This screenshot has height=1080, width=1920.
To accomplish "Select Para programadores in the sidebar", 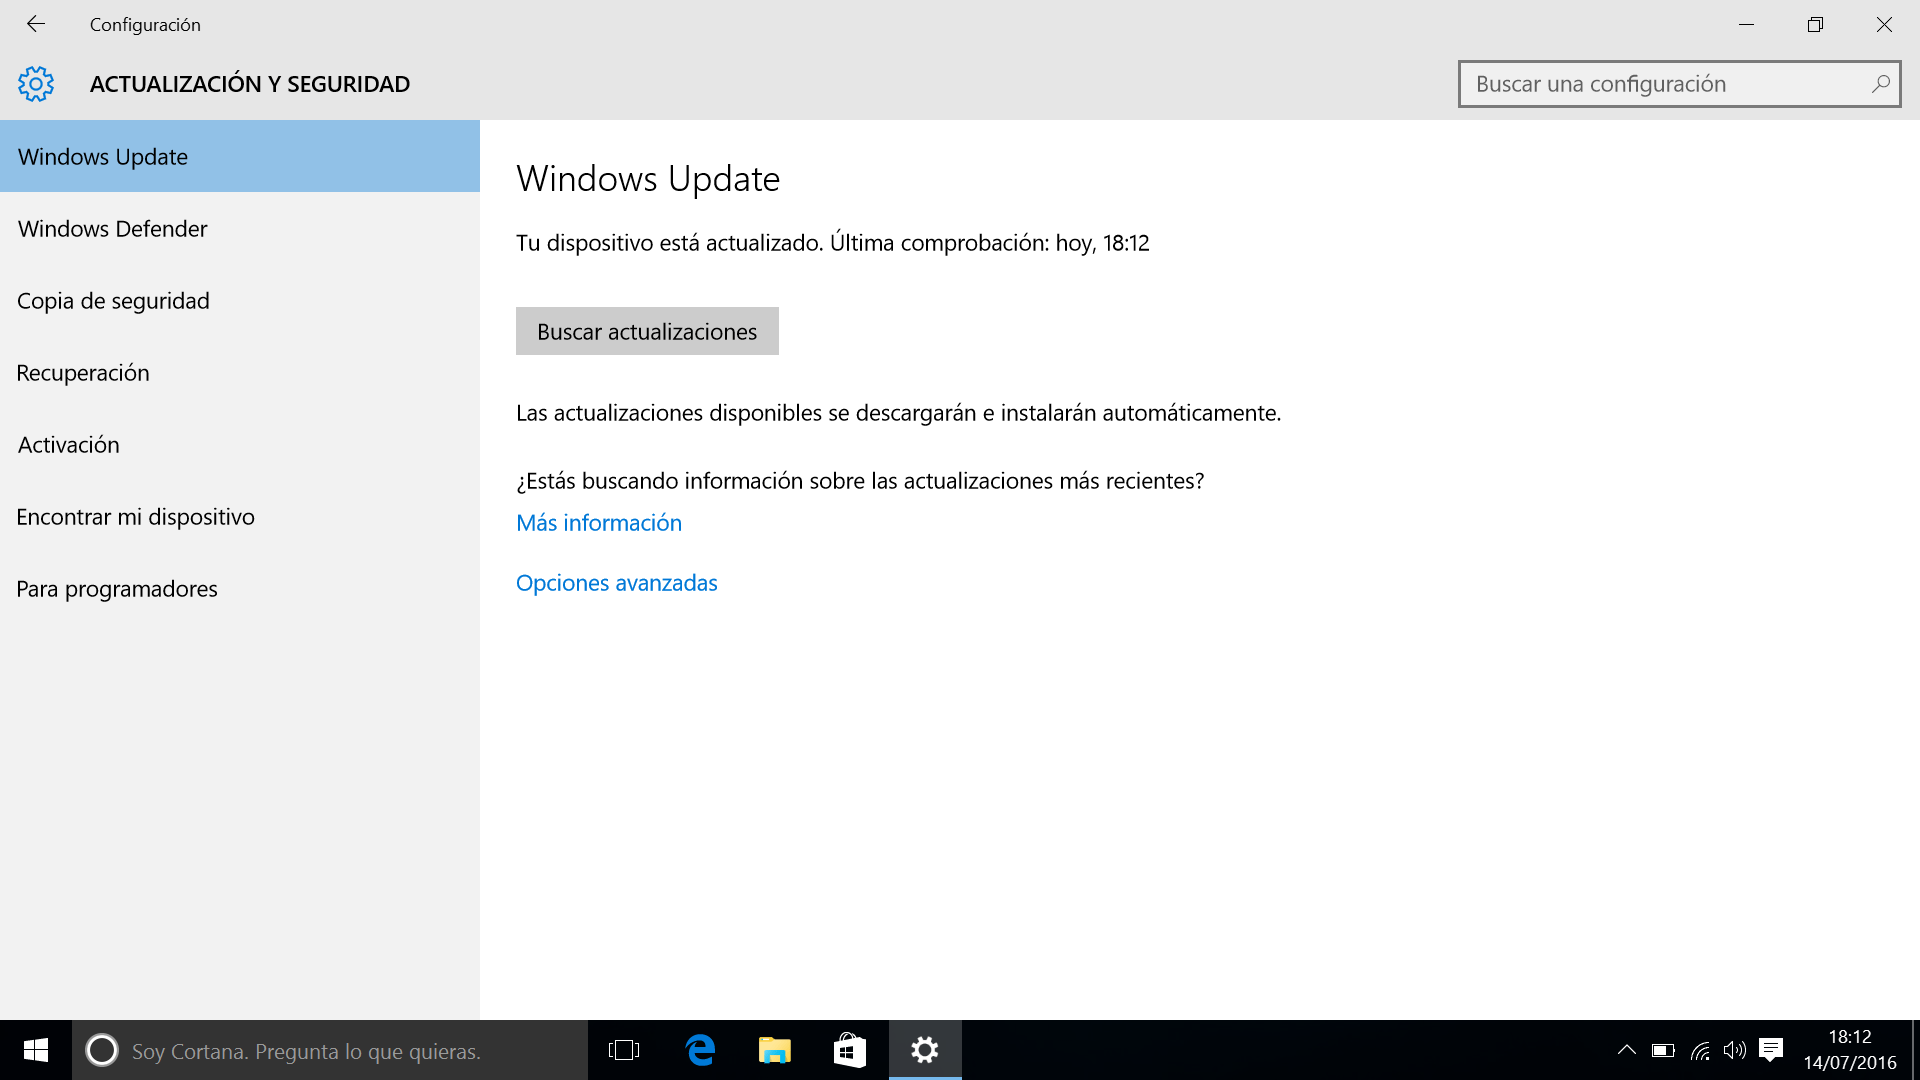I will point(117,589).
